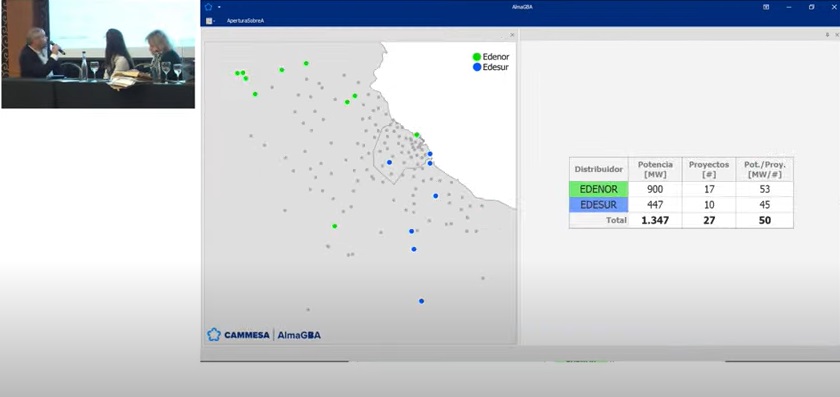Click the webcam video thumbnail
This screenshot has width=840, height=397.
(98, 54)
